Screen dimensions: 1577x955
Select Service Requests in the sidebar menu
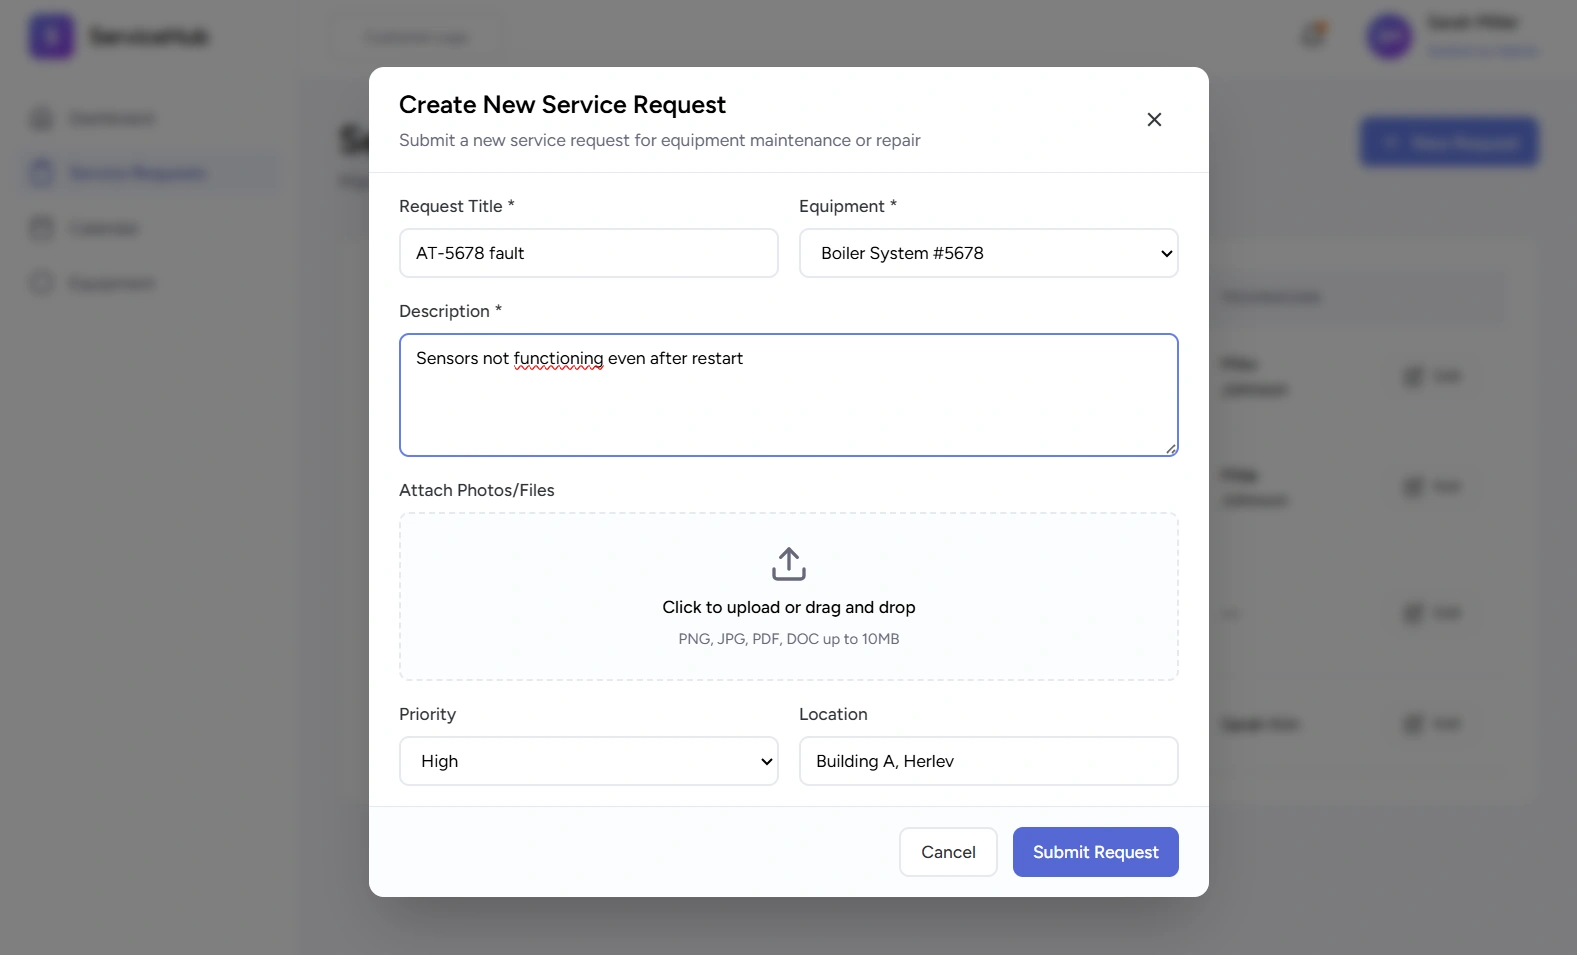[137, 173]
